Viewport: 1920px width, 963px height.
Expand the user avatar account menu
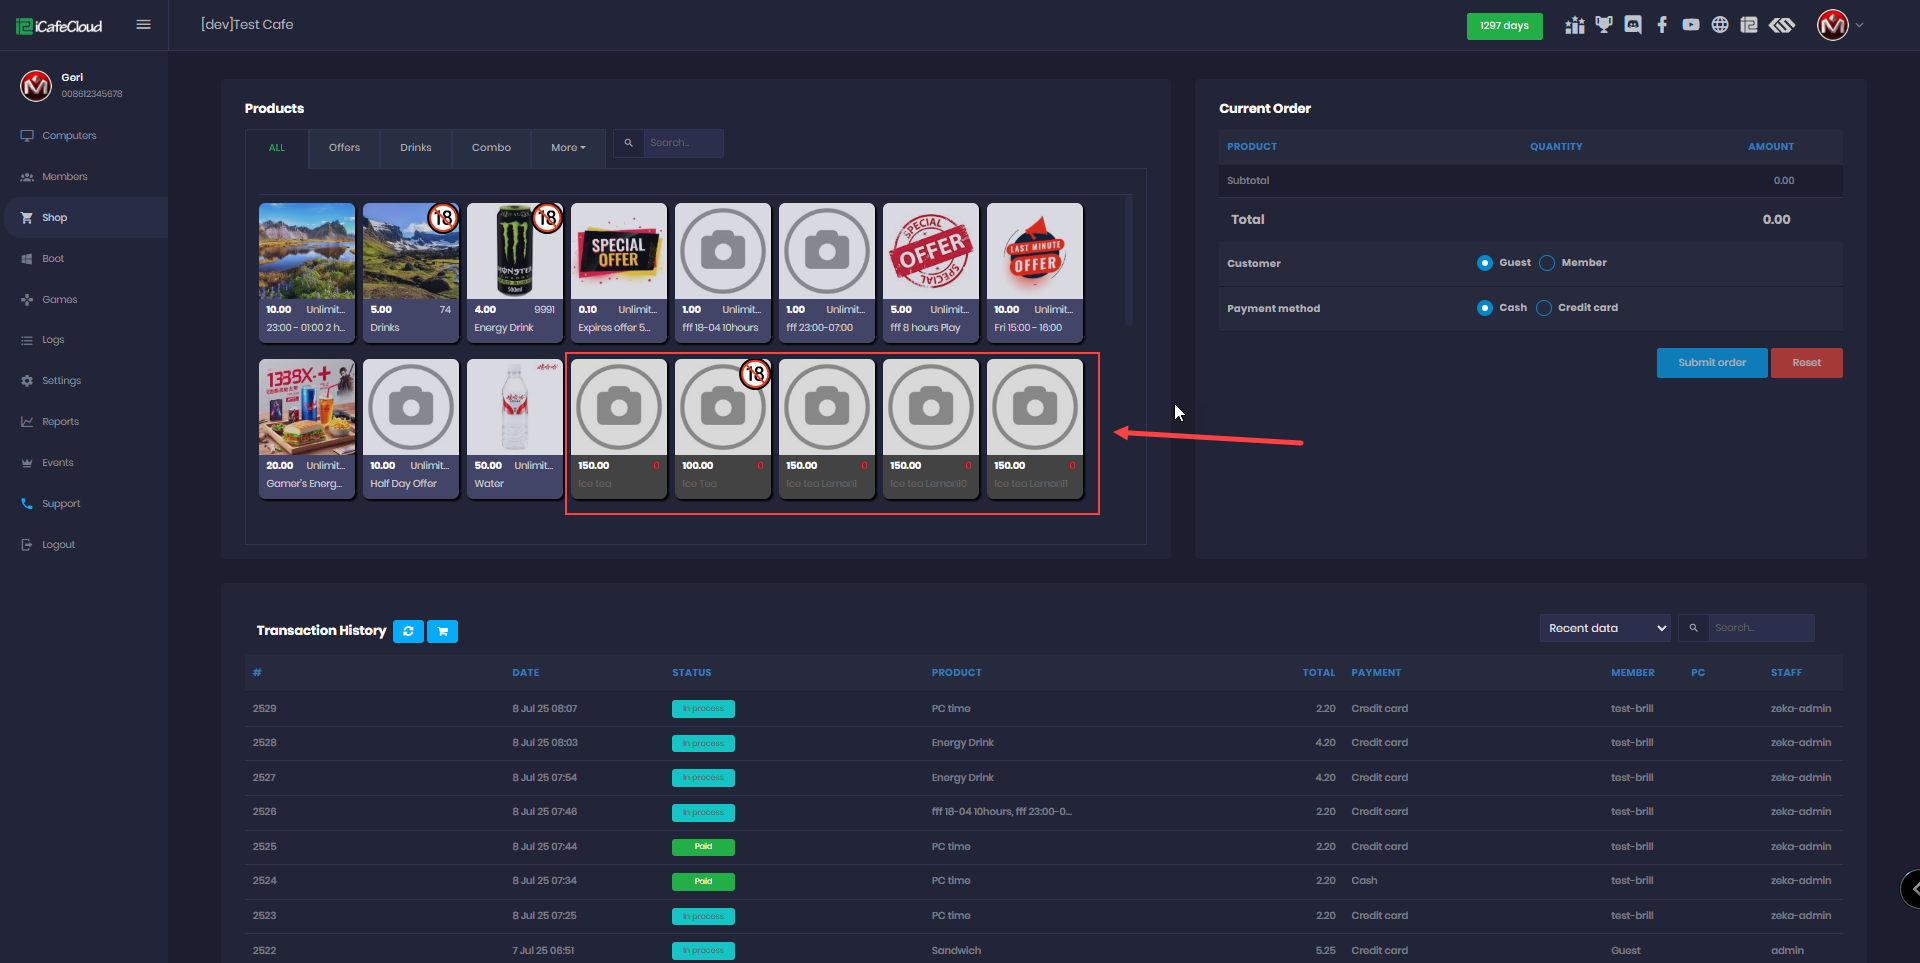point(1839,25)
